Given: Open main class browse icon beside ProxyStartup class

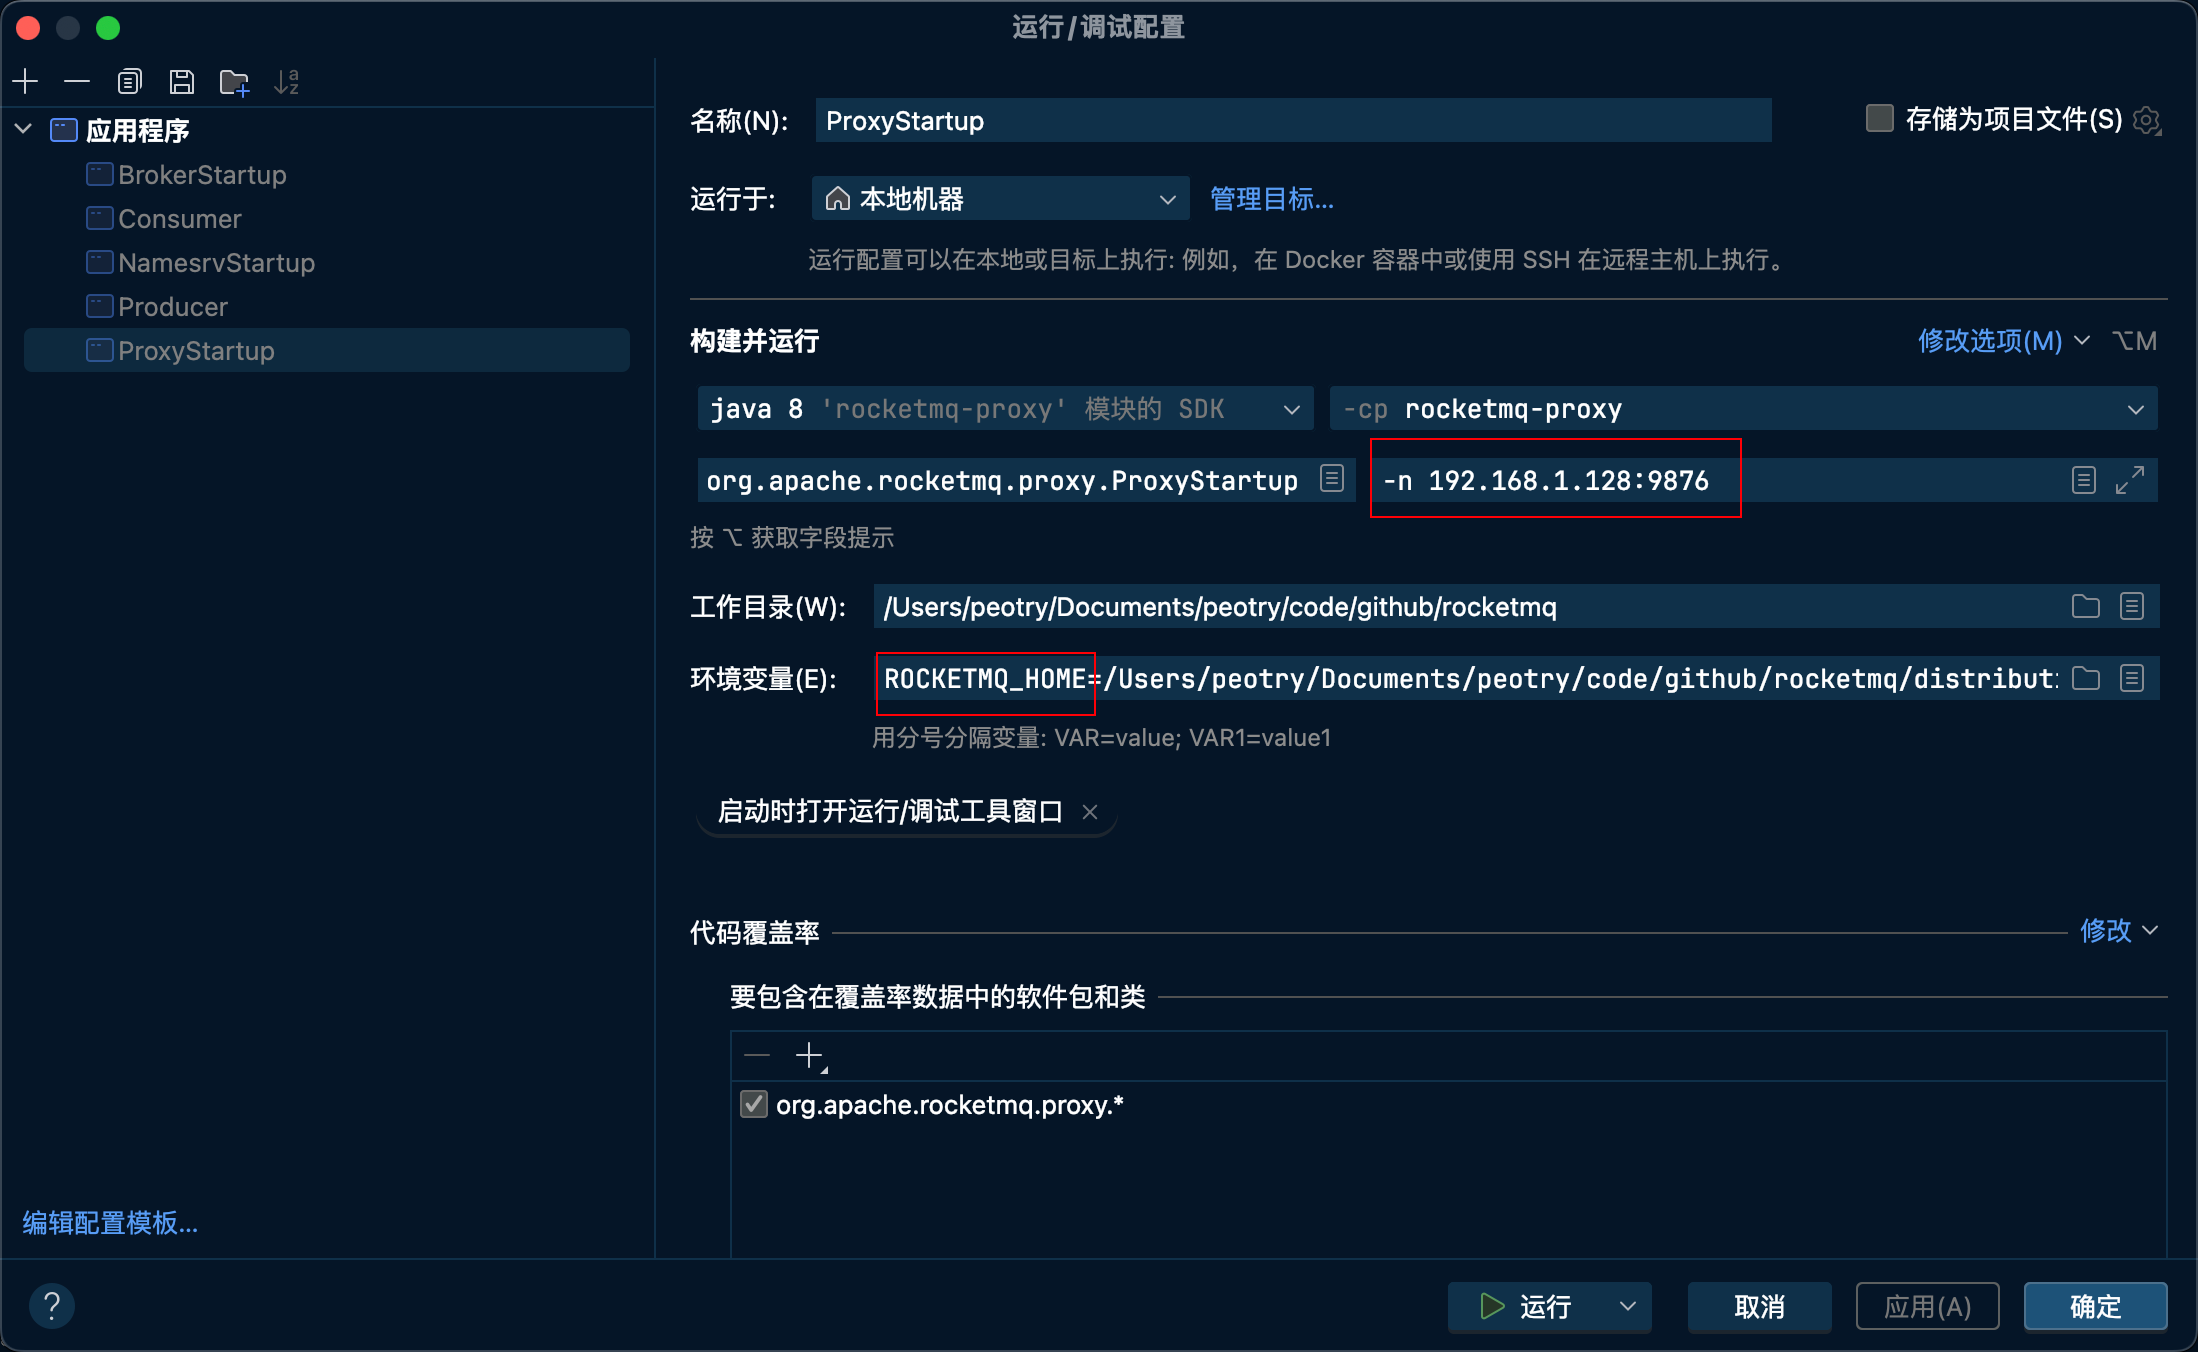Looking at the screenshot, I should (1332, 479).
